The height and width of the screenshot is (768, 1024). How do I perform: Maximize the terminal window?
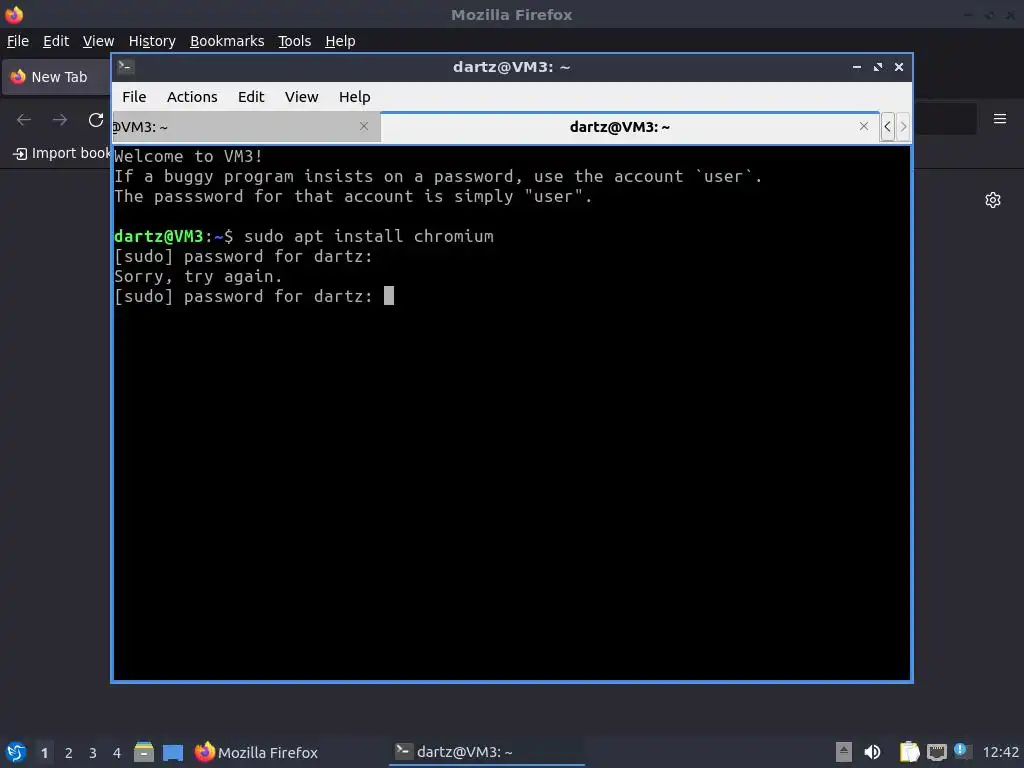coord(877,67)
